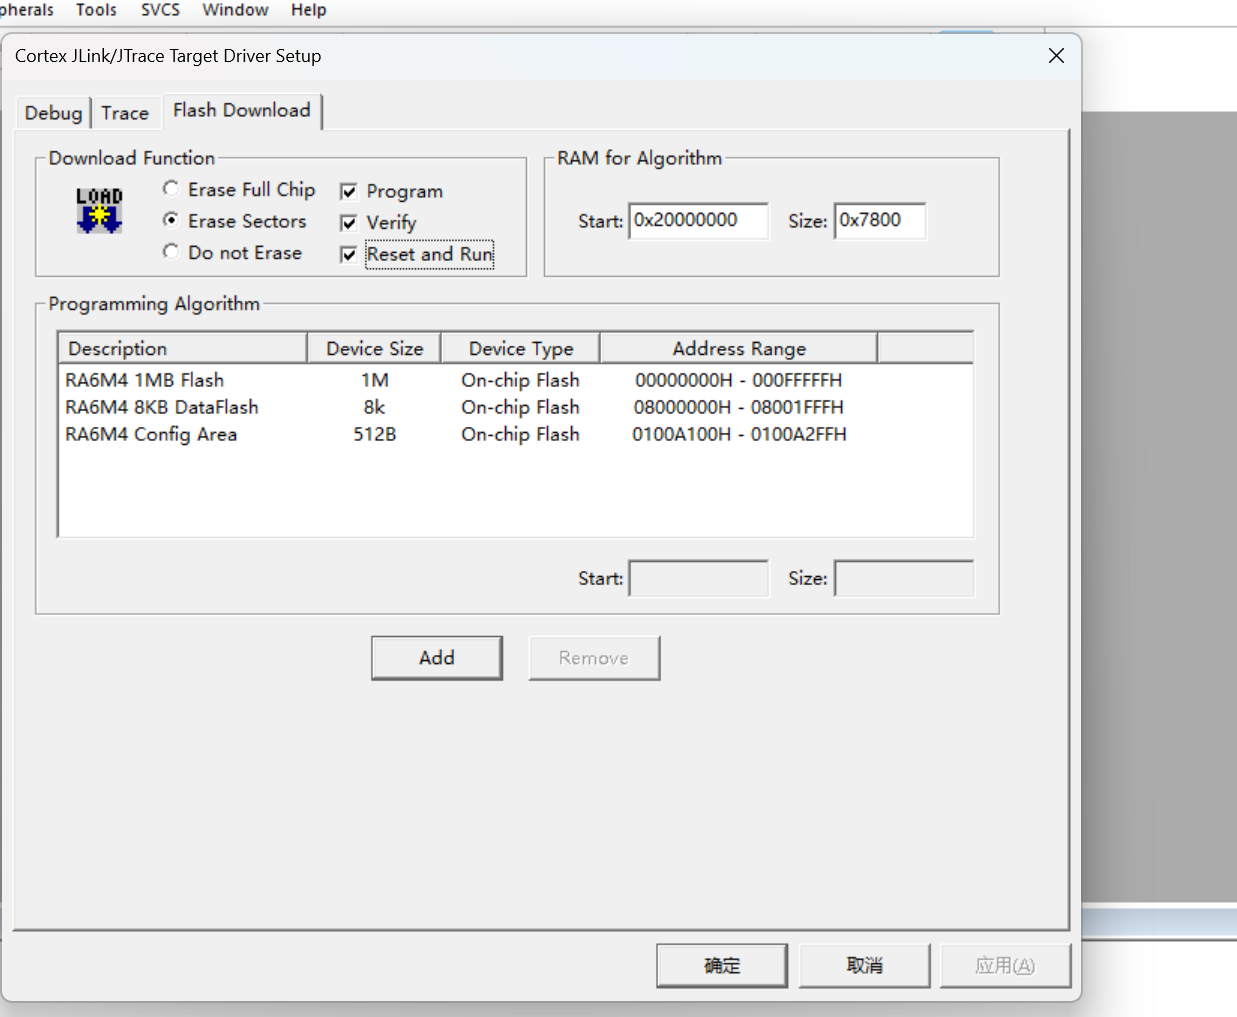Open the Trace tab
This screenshot has width=1237, height=1017.
pos(125,113)
